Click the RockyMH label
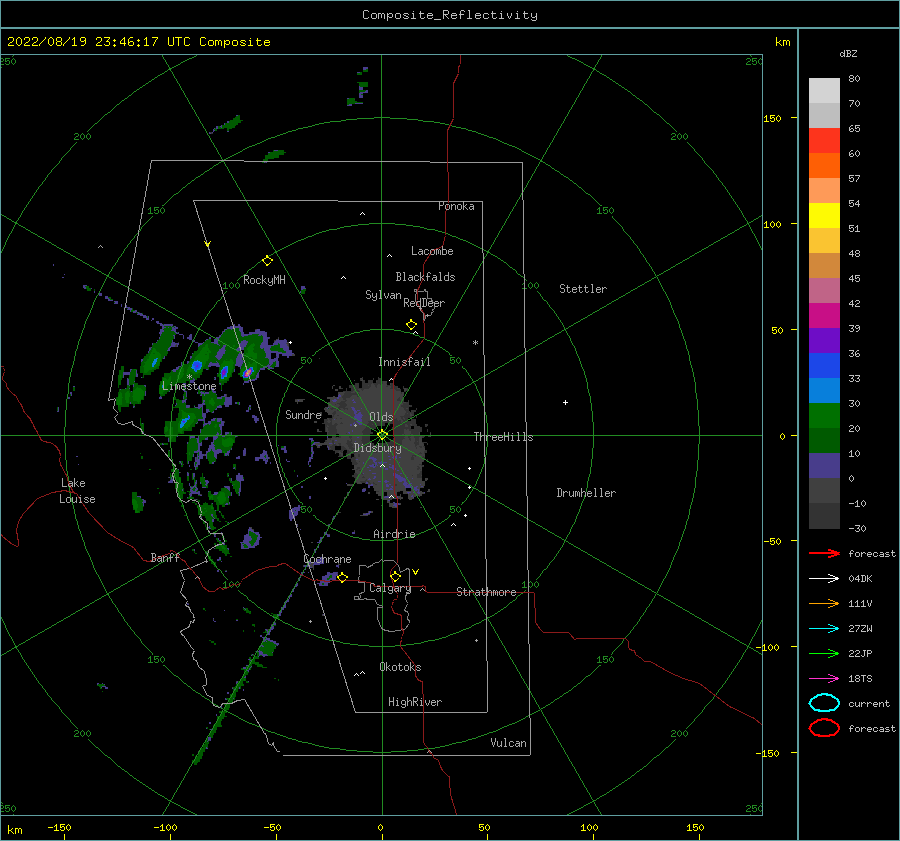The width and height of the screenshot is (900, 841). coord(264,280)
